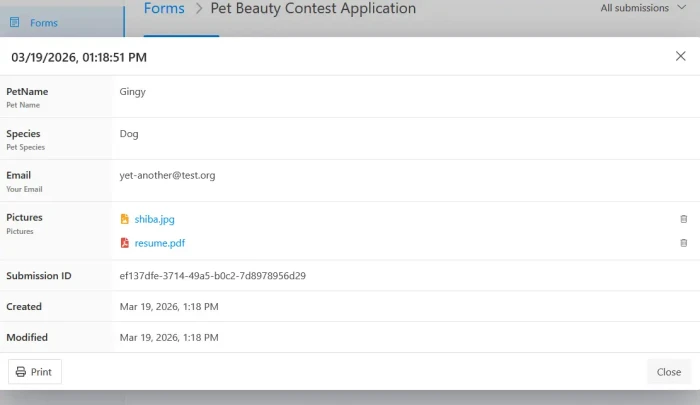Click the shiba.jpg image file icon

(125, 219)
